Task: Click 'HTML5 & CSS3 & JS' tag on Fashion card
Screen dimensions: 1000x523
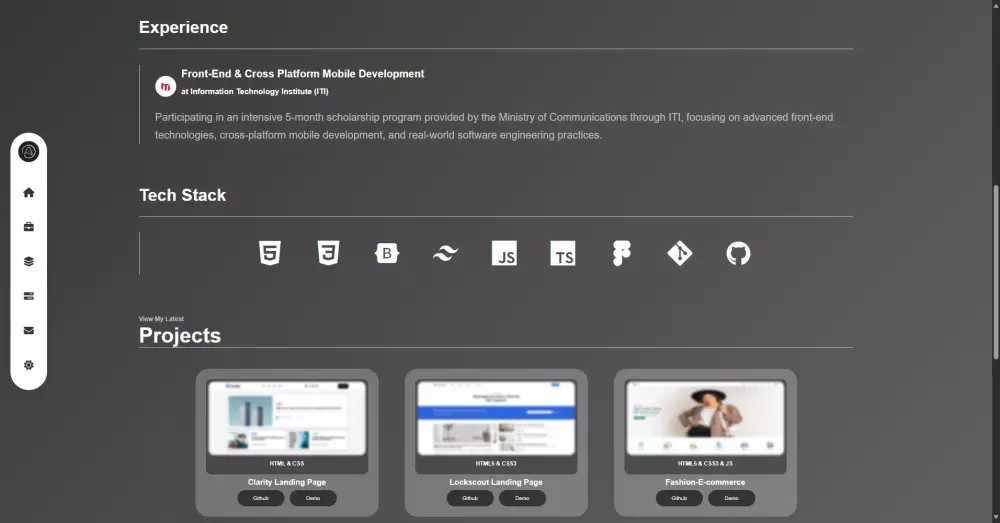Action: (705, 464)
